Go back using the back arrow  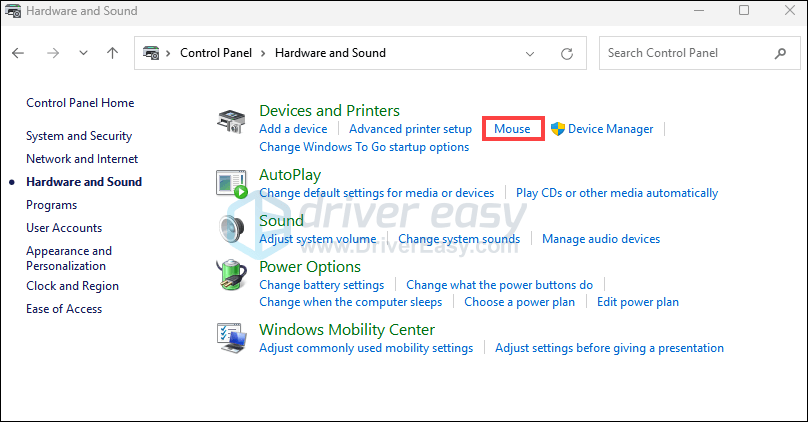19,53
